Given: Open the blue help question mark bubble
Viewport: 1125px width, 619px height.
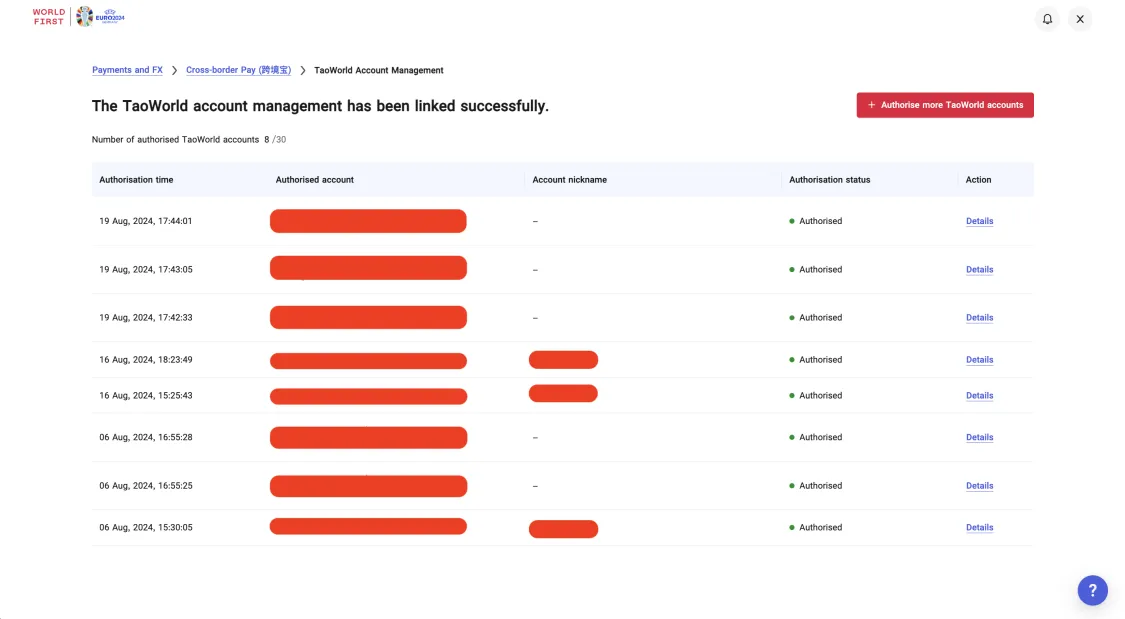Looking at the screenshot, I should [x=1092, y=590].
